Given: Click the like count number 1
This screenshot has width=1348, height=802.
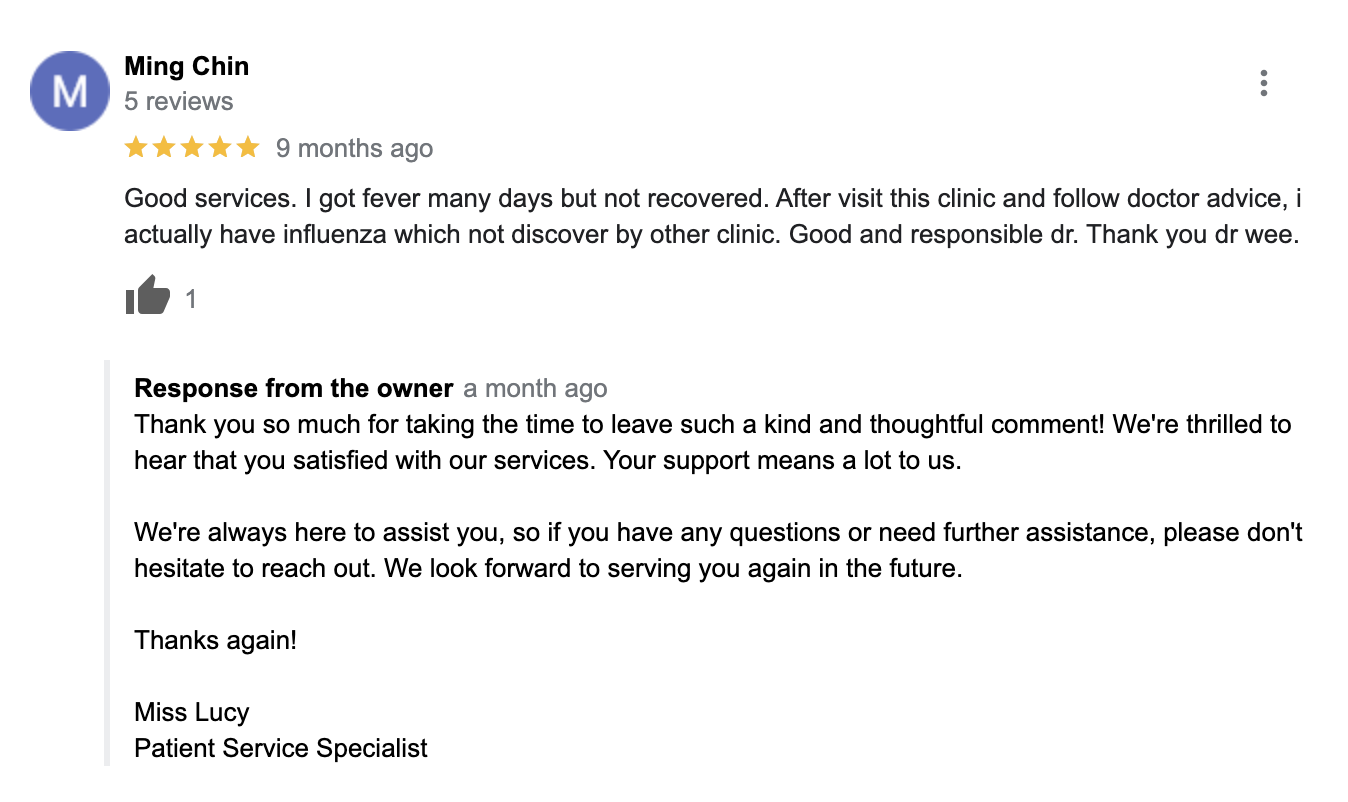Looking at the screenshot, I should [191, 298].
